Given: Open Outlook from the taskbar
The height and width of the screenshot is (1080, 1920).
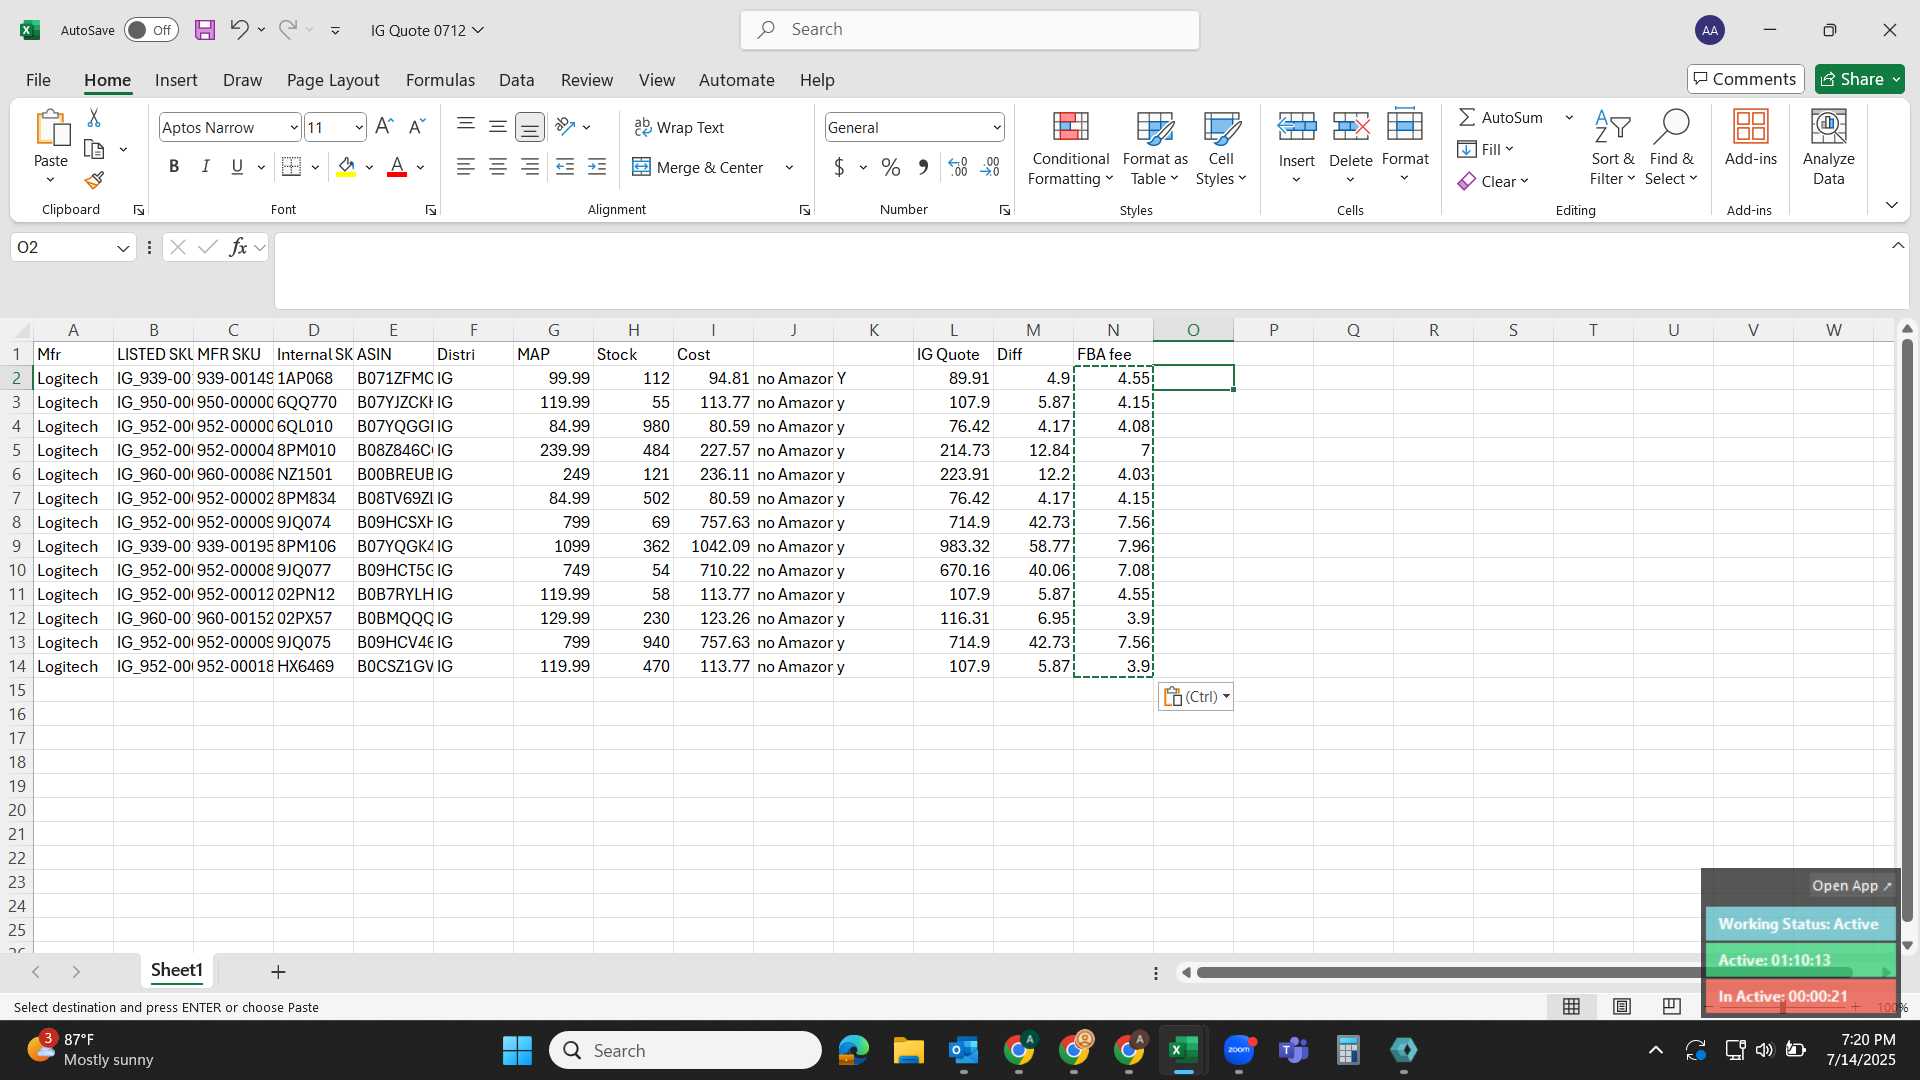Looking at the screenshot, I should 963,1050.
